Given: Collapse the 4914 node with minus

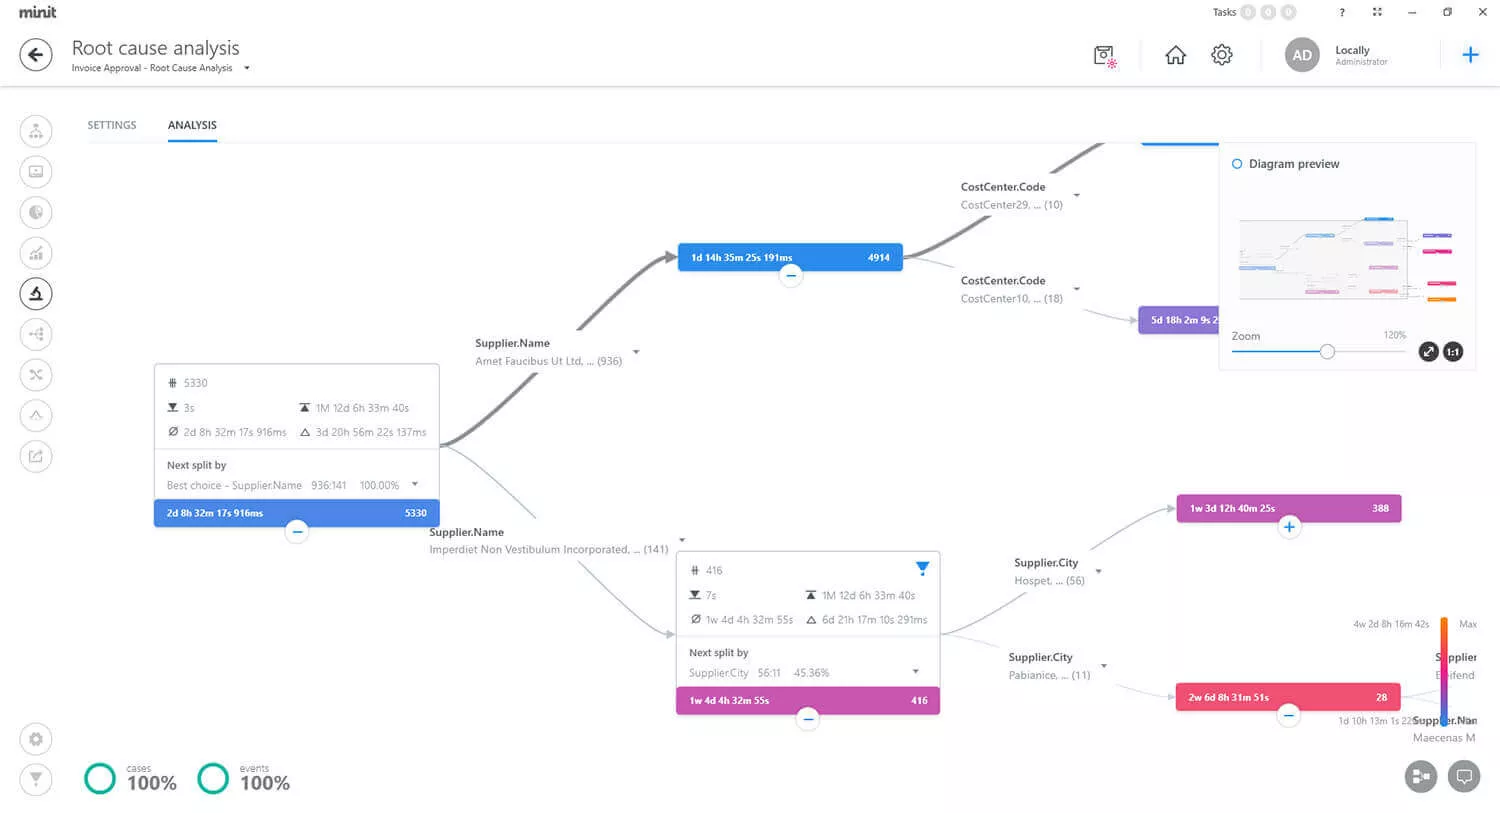Looking at the screenshot, I should point(791,275).
